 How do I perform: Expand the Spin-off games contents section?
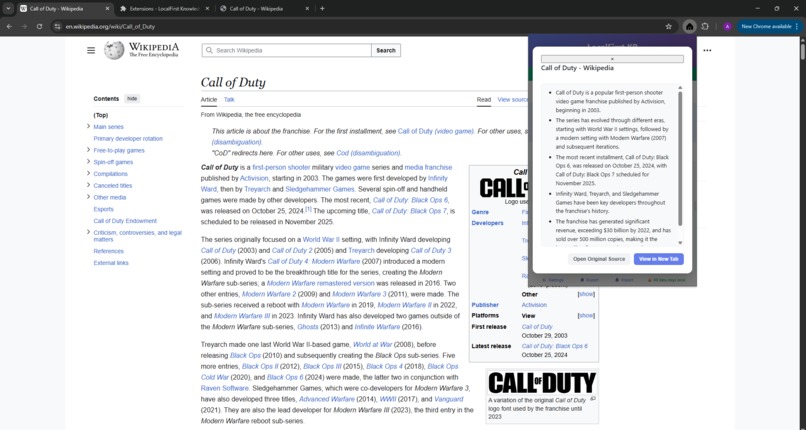(x=88, y=162)
